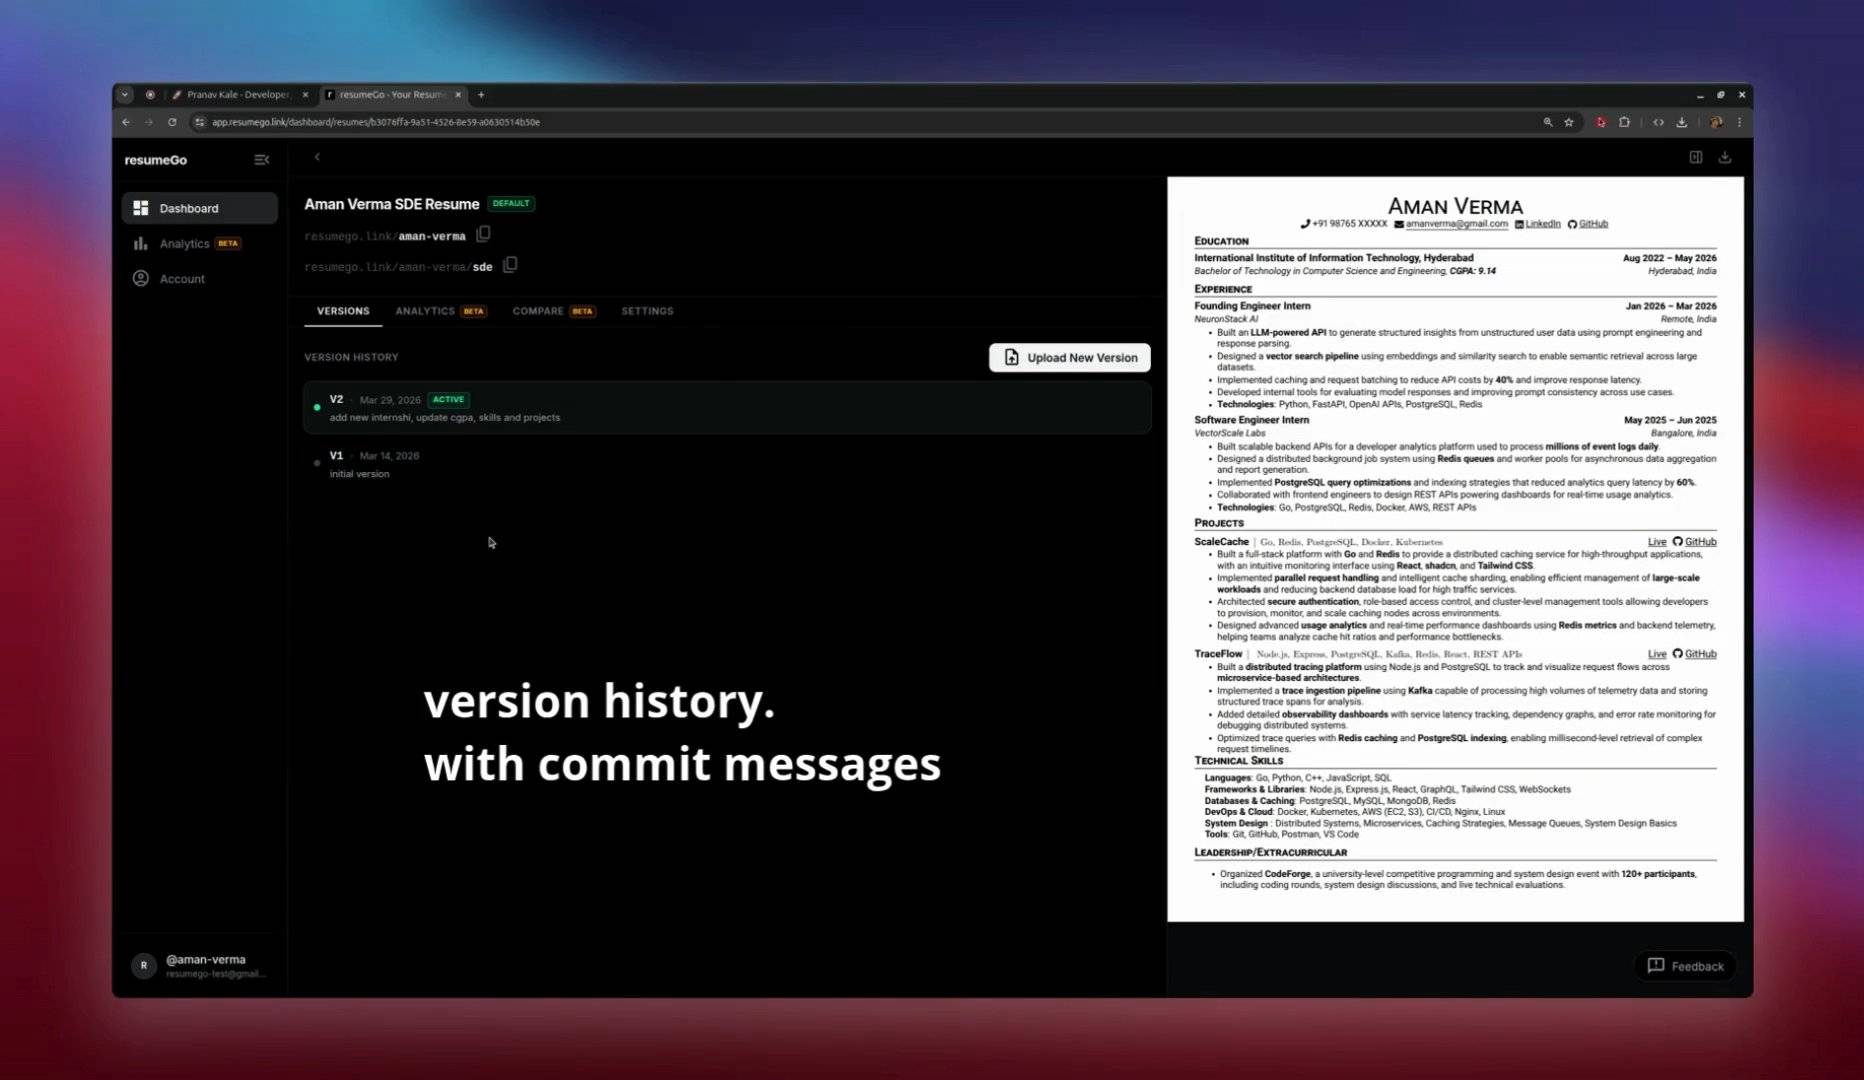Switch to the Settings tab

647,311
